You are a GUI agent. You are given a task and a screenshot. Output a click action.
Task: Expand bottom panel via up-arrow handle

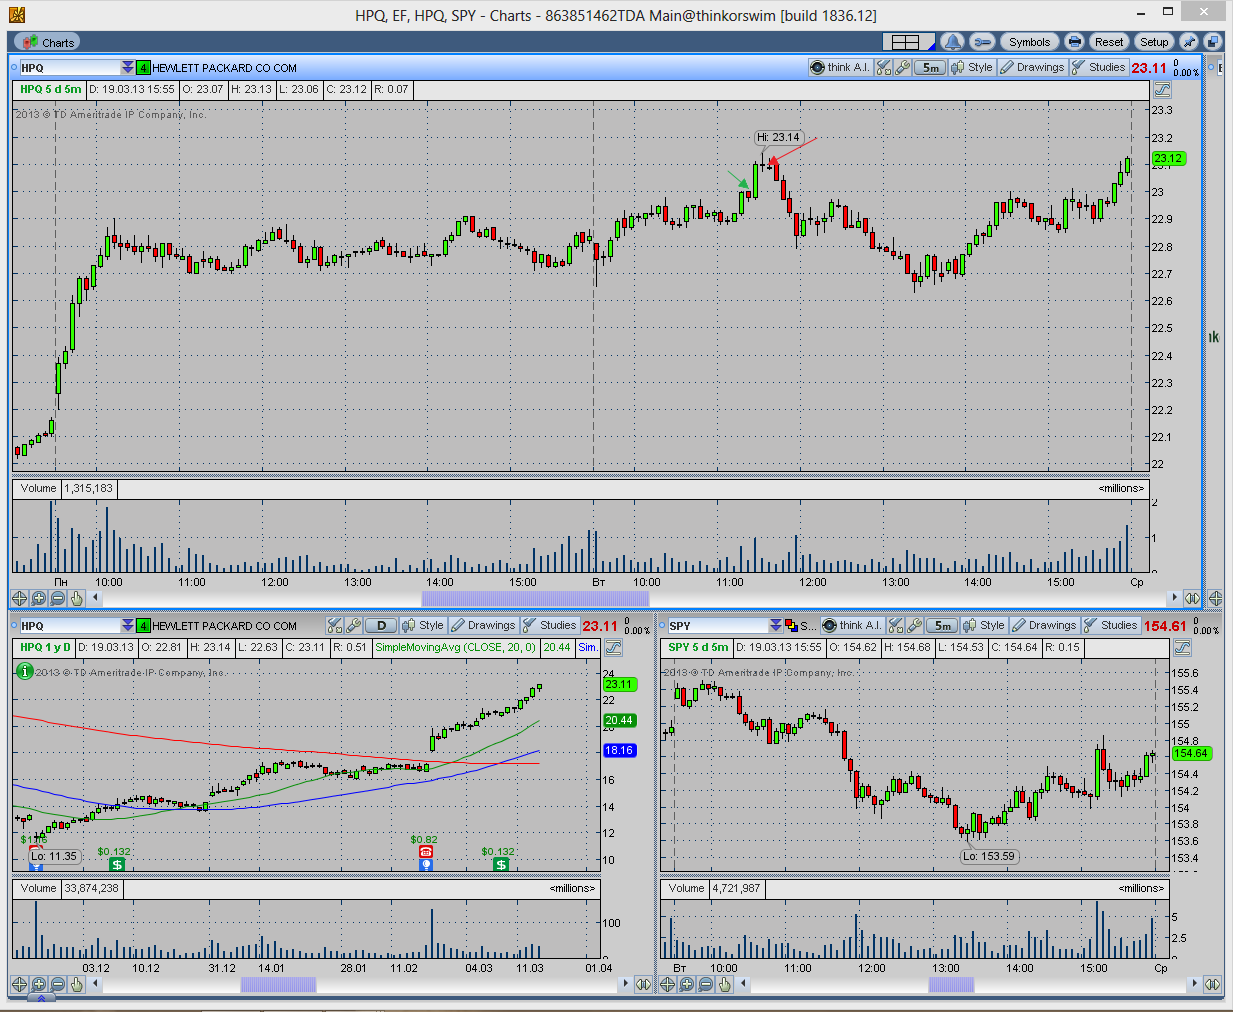click(x=40, y=999)
